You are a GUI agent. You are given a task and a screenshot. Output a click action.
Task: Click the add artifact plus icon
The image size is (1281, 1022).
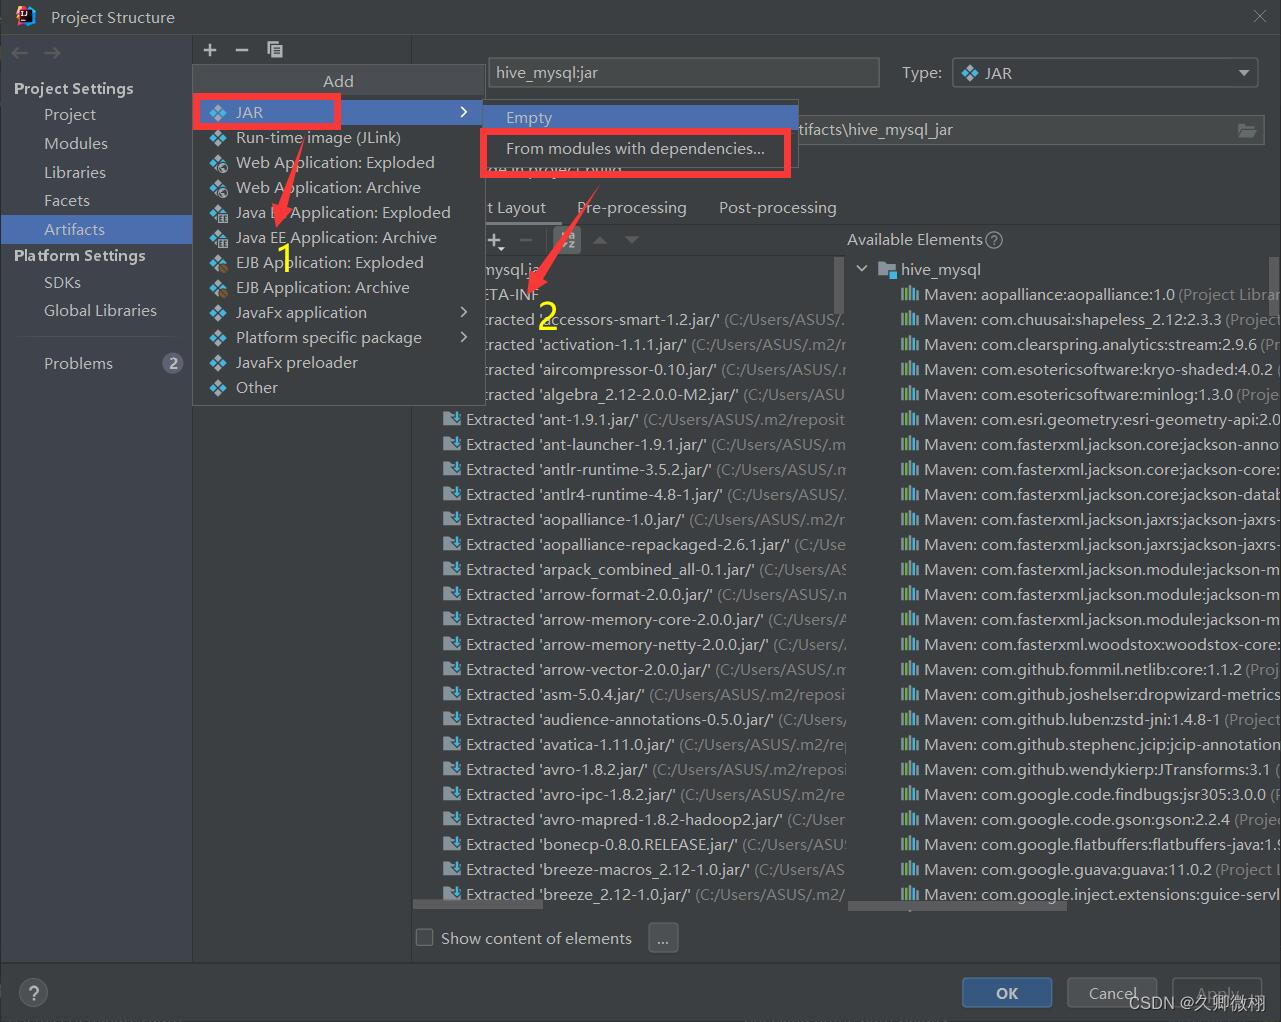click(210, 49)
